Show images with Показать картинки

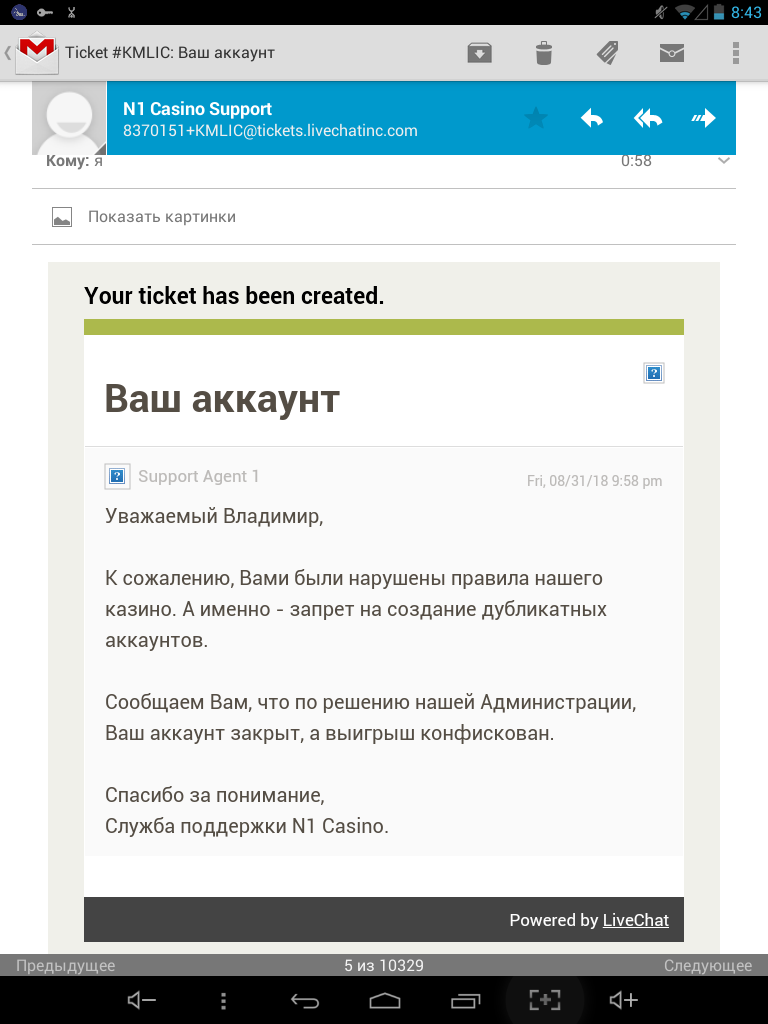tap(161, 217)
